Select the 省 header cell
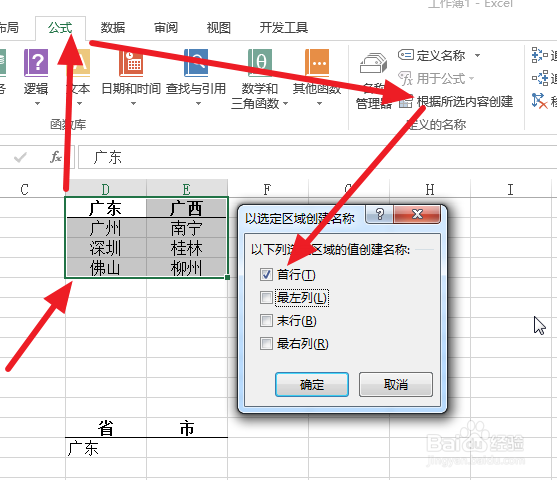 [106, 427]
